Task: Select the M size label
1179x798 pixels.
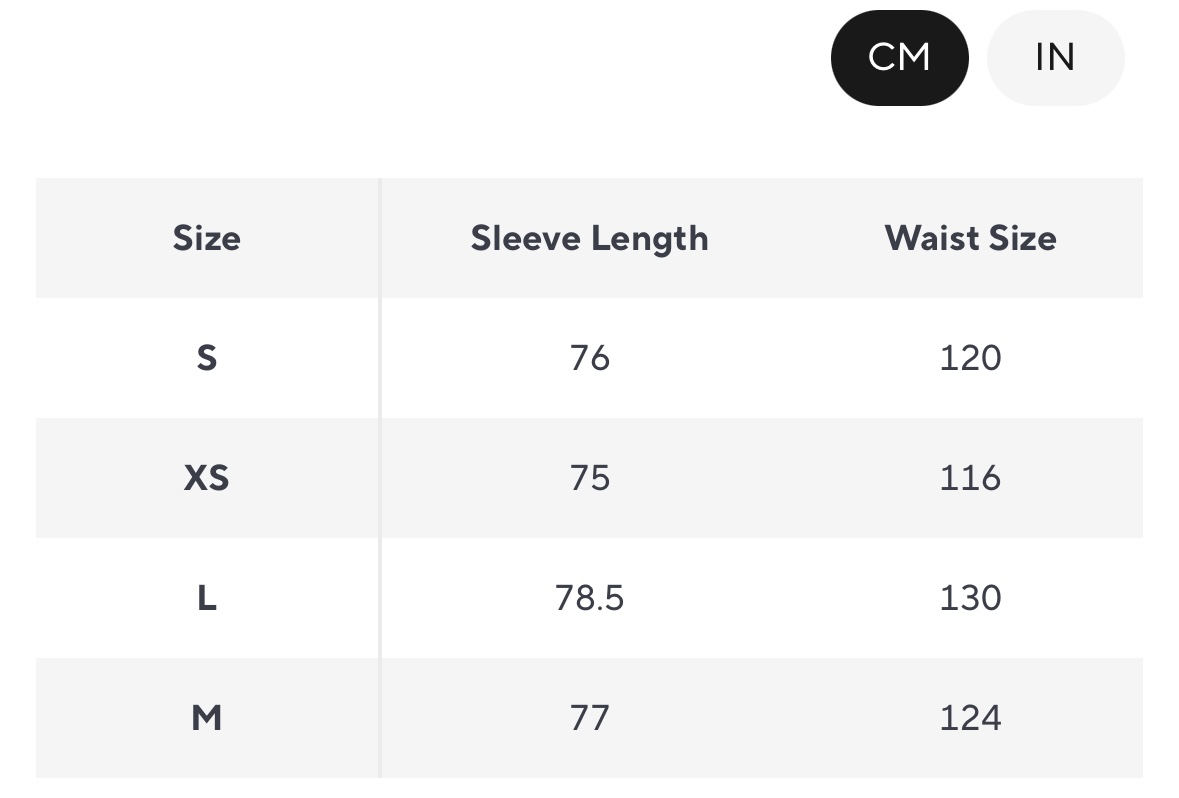Action: (x=206, y=718)
